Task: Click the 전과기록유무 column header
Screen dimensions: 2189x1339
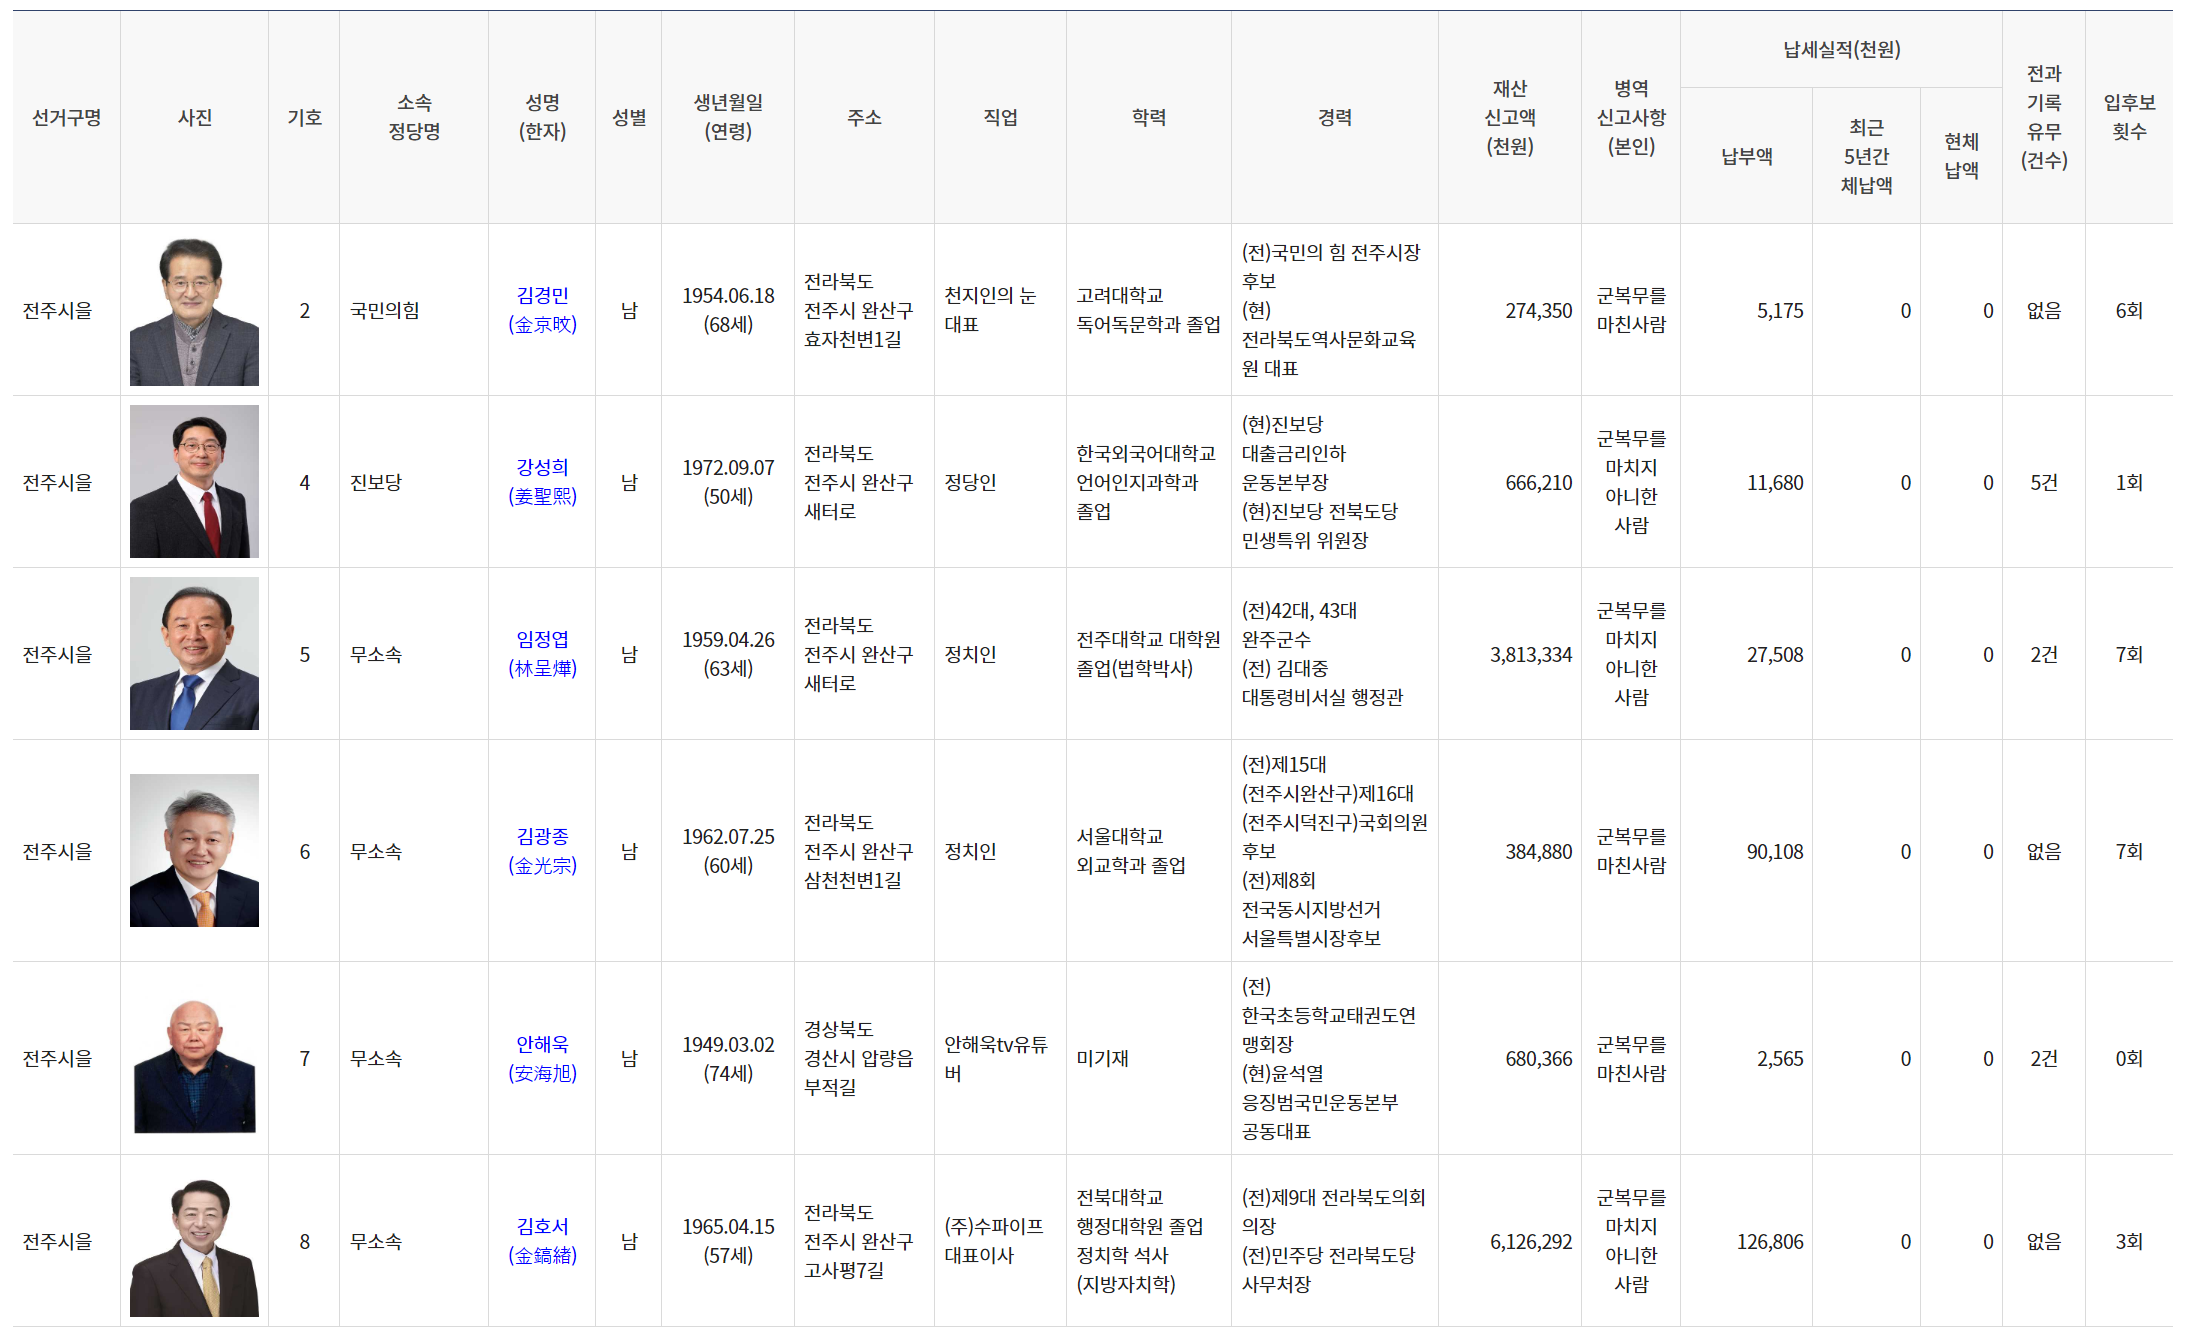Action: click(2043, 118)
